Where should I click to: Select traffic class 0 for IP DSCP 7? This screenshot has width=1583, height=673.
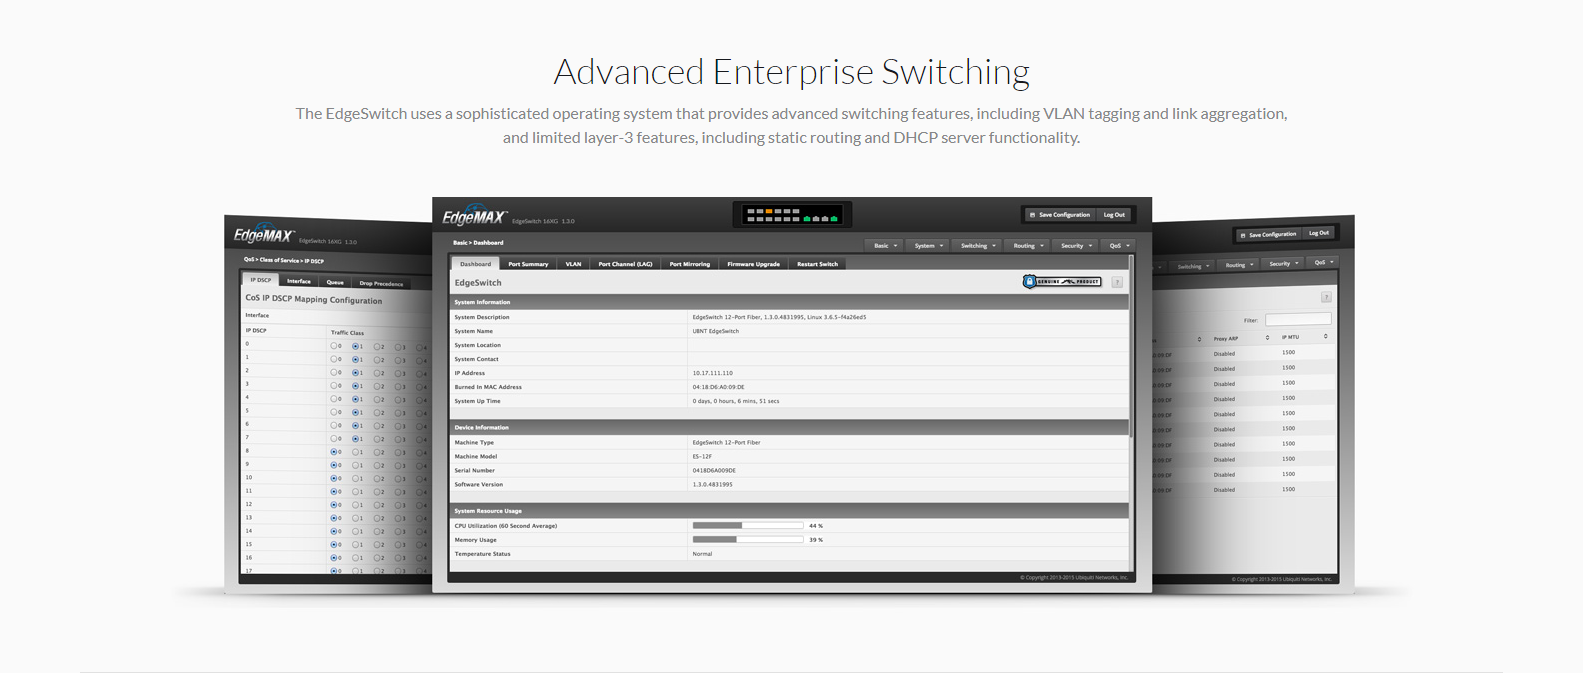pos(334,438)
